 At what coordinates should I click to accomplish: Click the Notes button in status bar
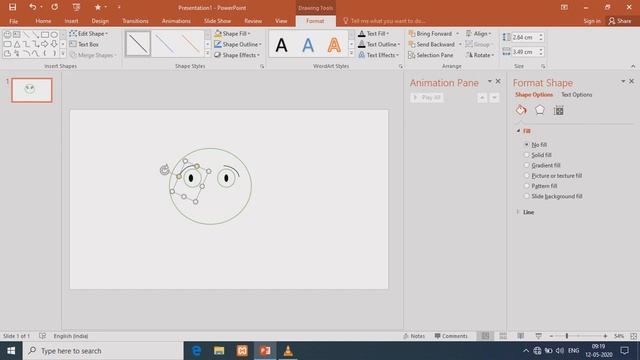tap(414, 336)
